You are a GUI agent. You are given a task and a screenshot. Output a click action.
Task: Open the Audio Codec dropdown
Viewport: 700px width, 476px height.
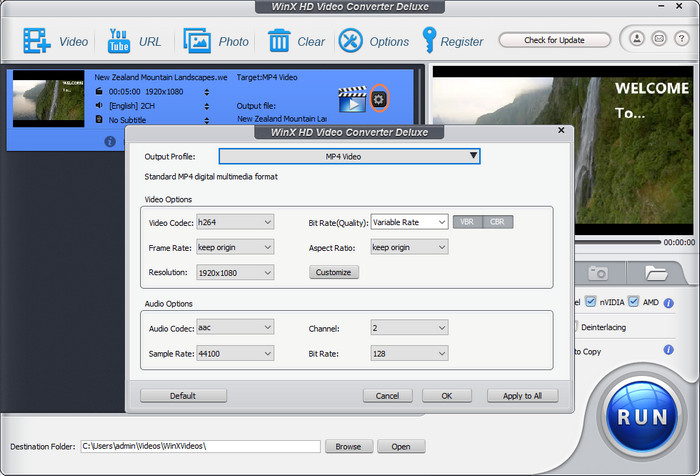235,327
